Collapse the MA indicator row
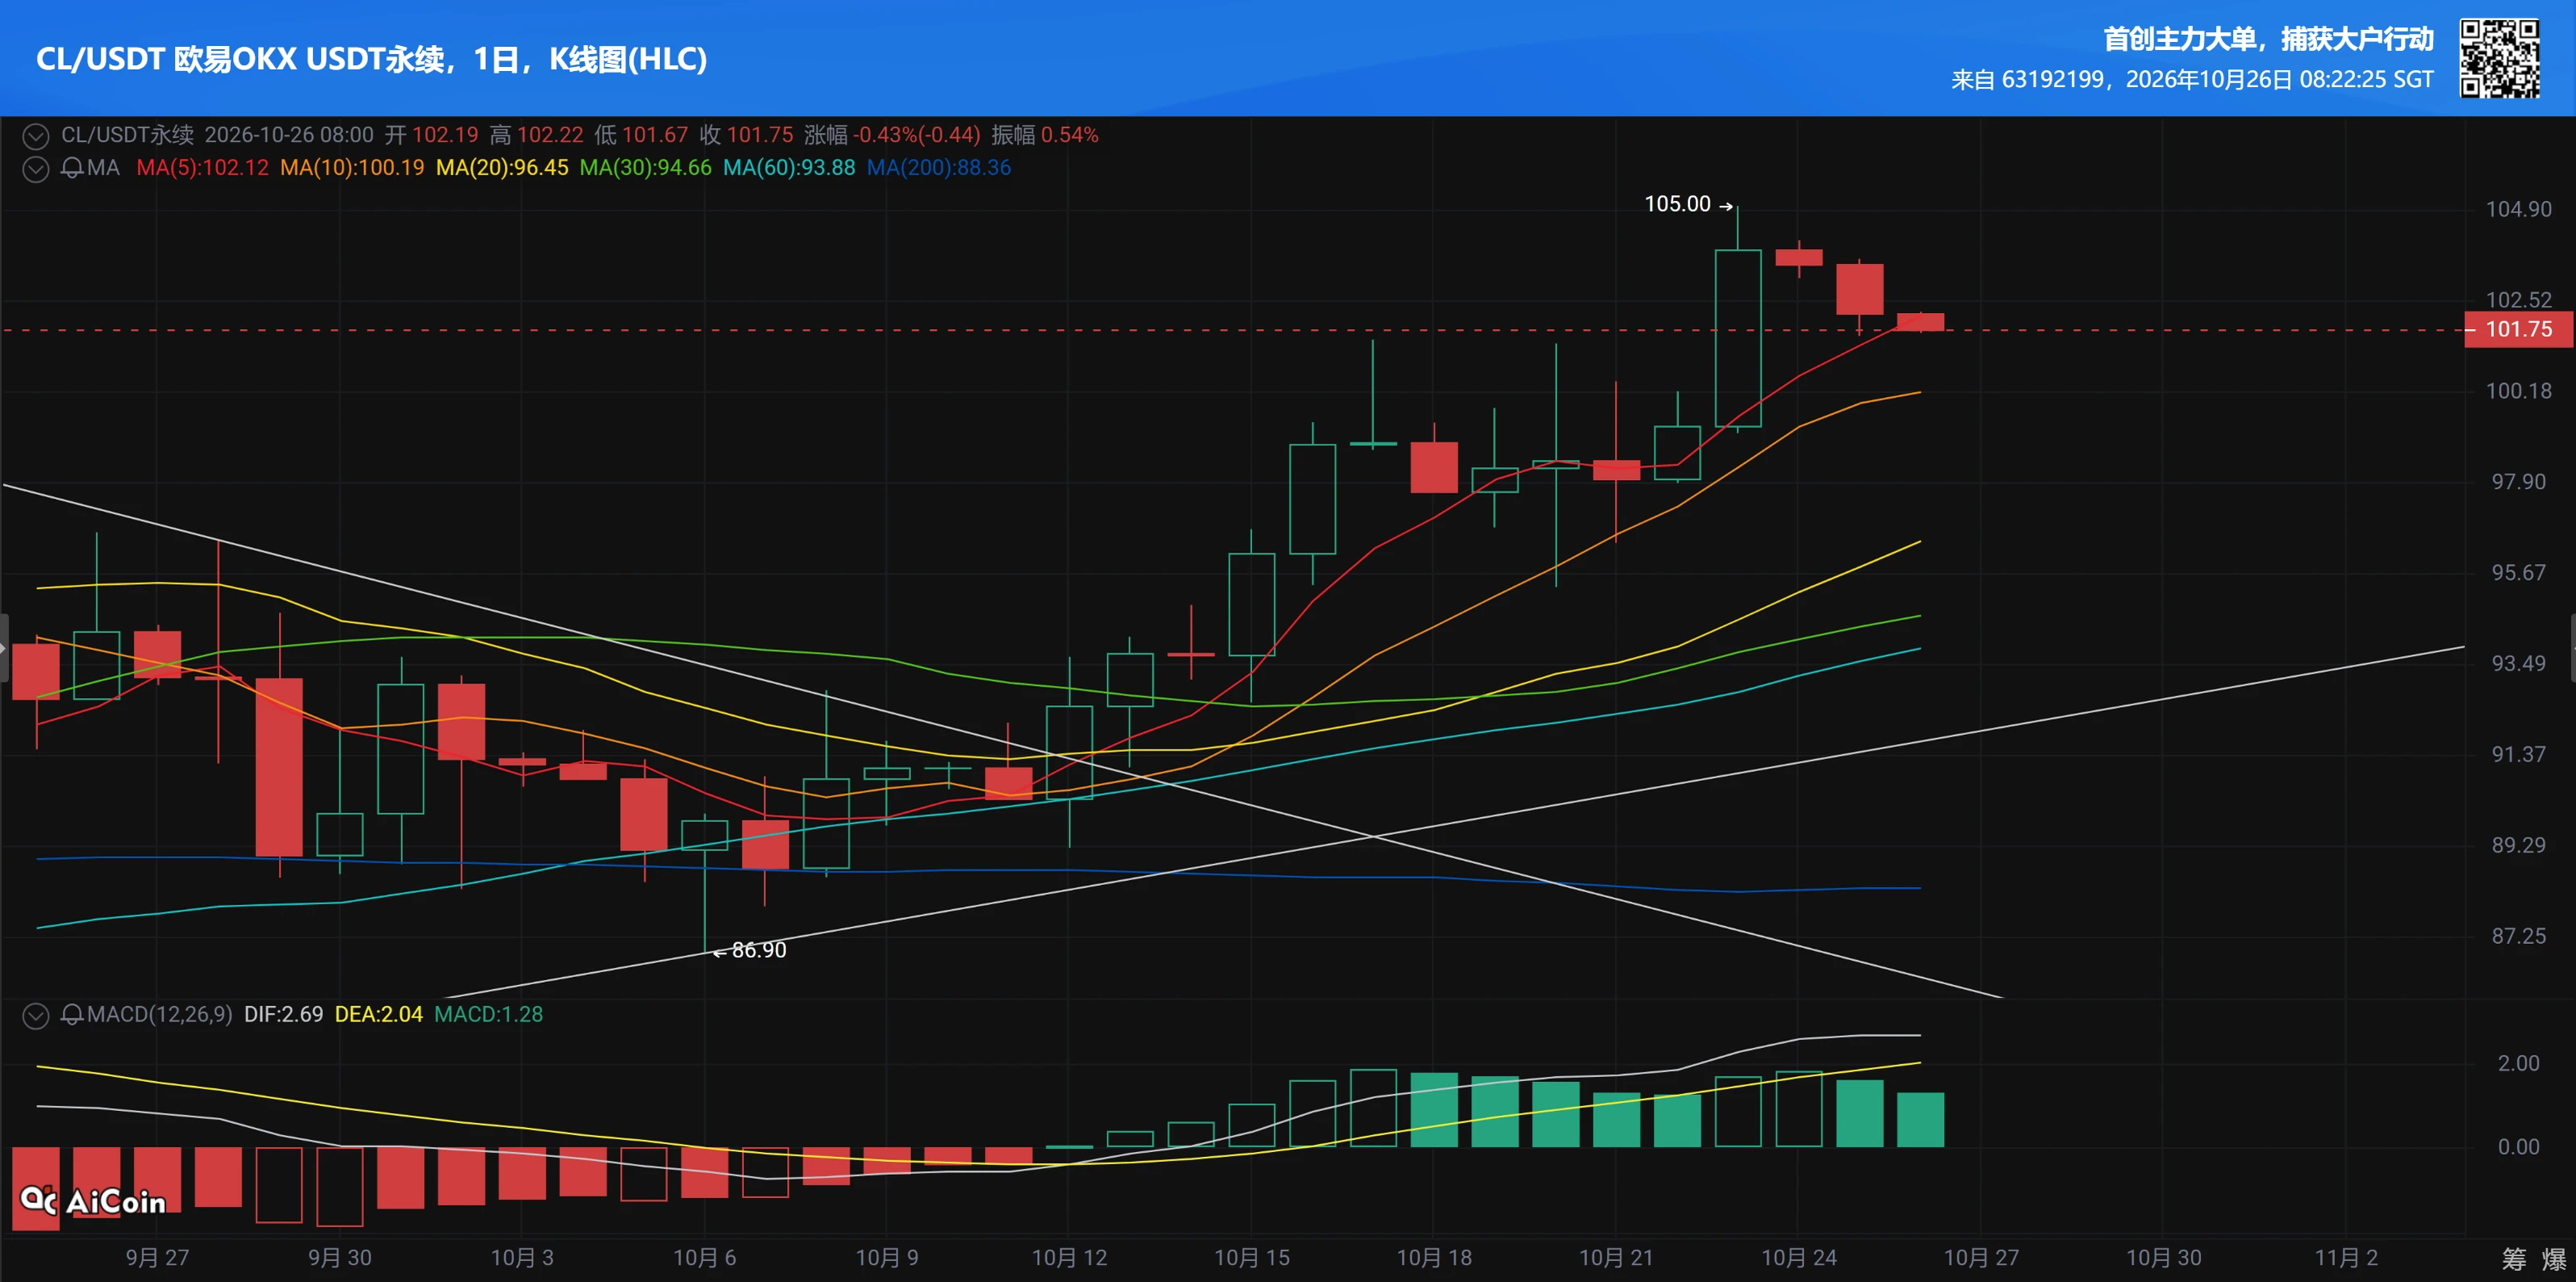This screenshot has width=2576, height=1282. click(x=36, y=169)
